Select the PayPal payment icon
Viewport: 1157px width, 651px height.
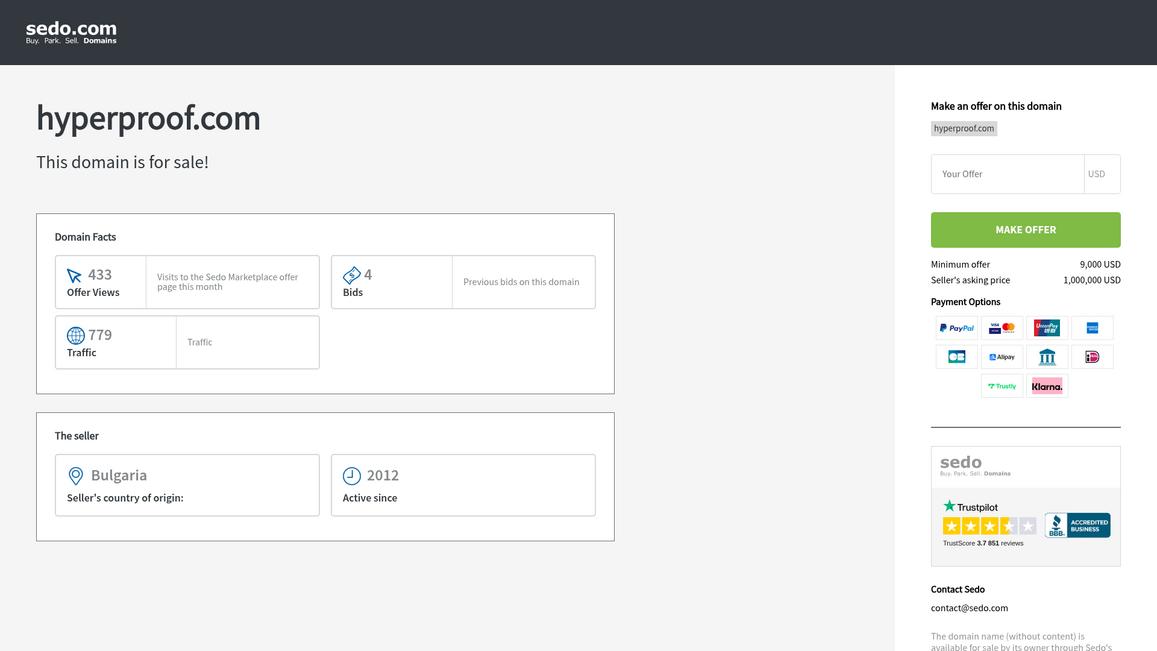(956, 328)
